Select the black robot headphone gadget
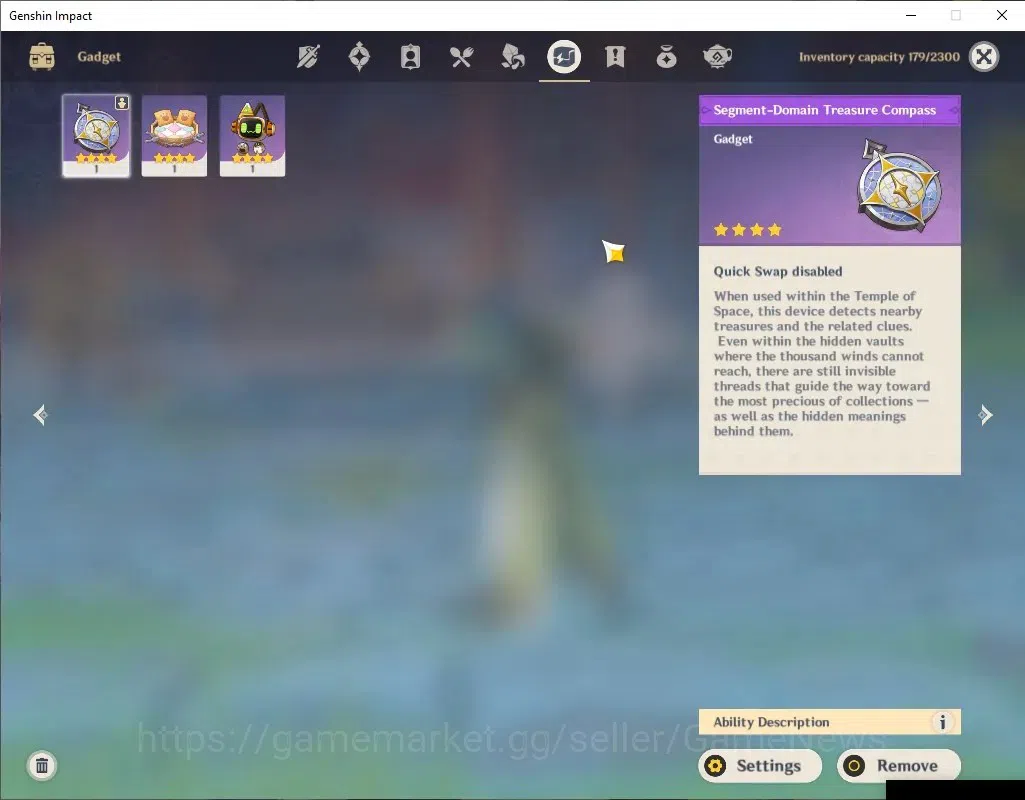The image size is (1025, 800). click(x=252, y=136)
